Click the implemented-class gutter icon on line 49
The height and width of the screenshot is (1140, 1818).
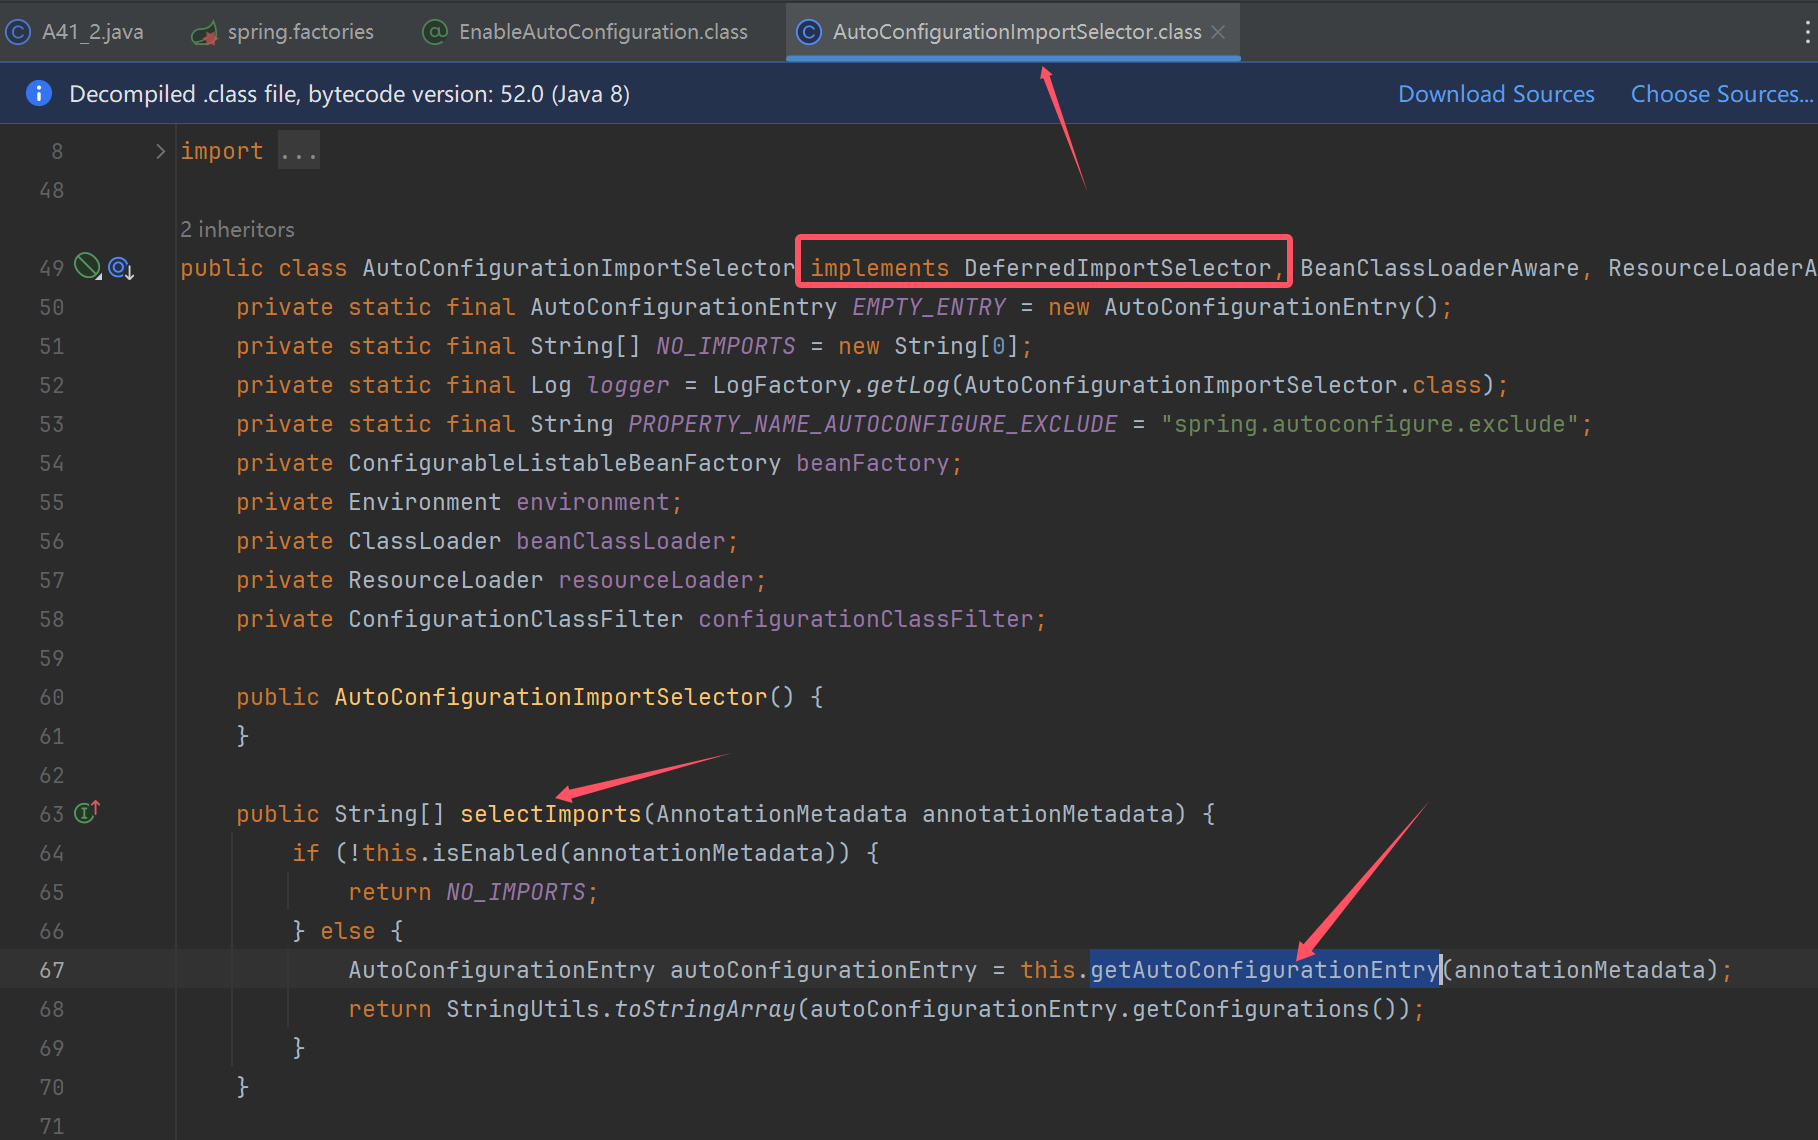point(120,267)
